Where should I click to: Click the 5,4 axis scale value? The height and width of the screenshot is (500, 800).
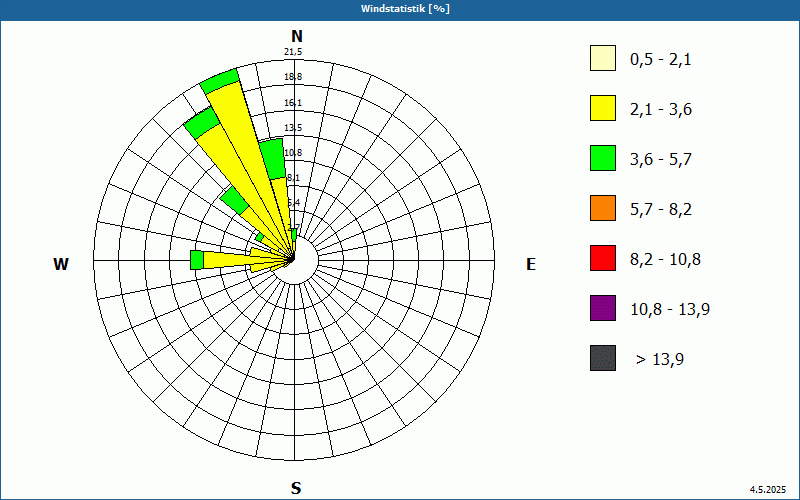[x=294, y=203]
